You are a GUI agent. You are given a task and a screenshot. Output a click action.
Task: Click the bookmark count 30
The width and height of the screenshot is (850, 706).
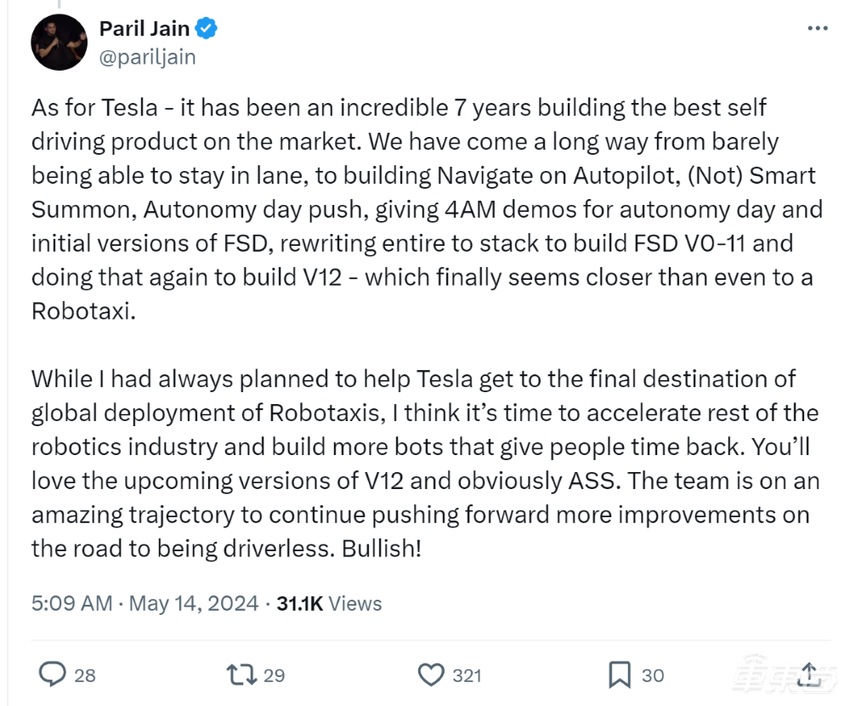[653, 675]
